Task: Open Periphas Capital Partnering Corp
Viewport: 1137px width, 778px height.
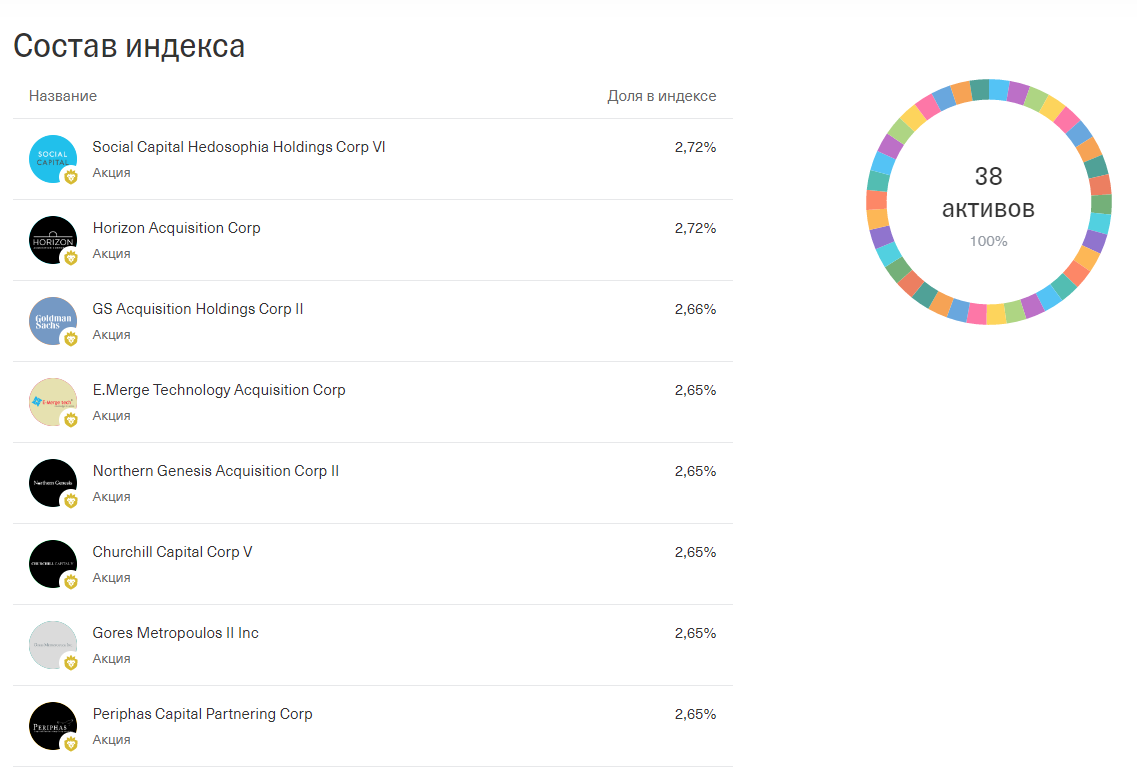Action: [203, 714]
